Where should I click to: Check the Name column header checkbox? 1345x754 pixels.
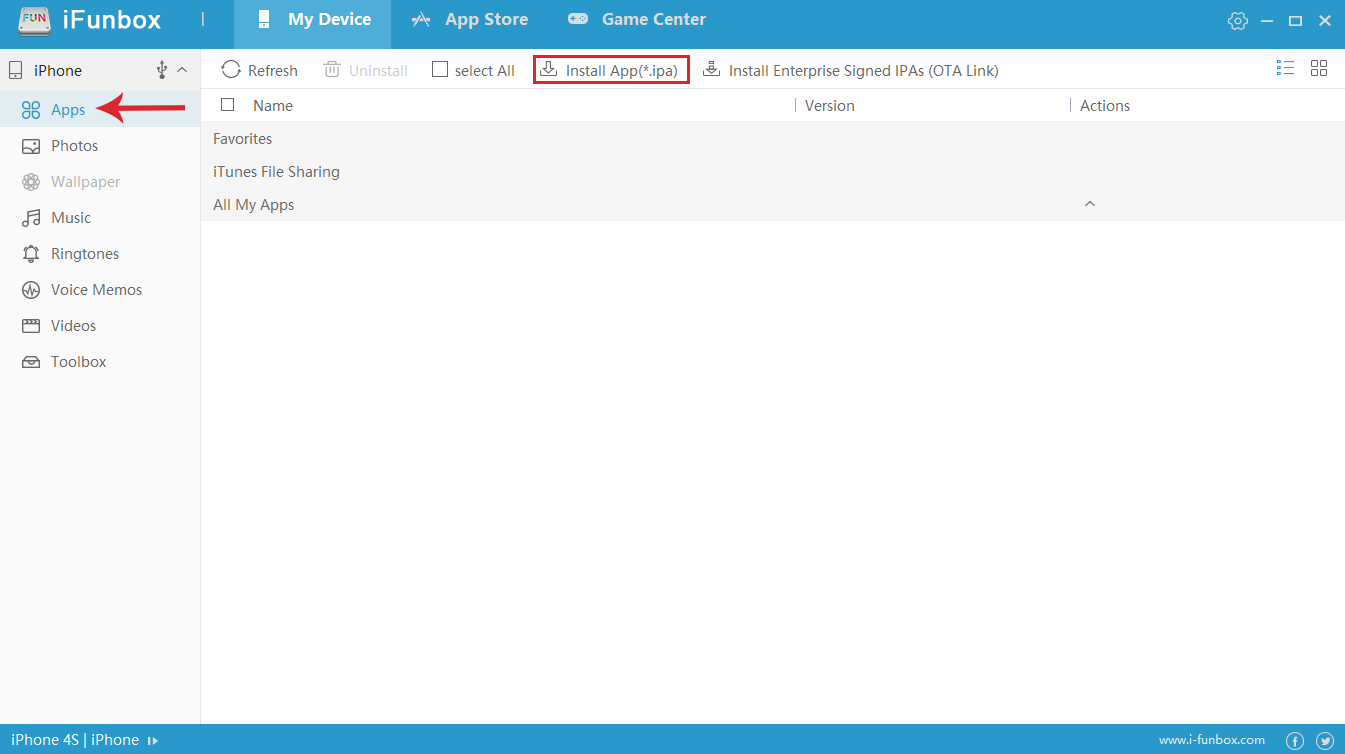pyautogui.click(x=228, y=105)
